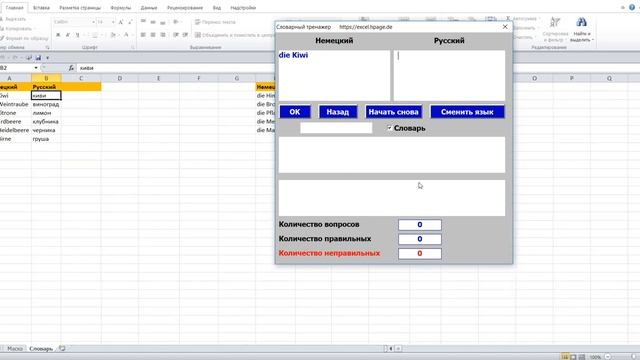Image resolution: width=640 pixels, height=360 pixels.
Task: Expand the Font group dialog launcher
Action: click(133, 48)
